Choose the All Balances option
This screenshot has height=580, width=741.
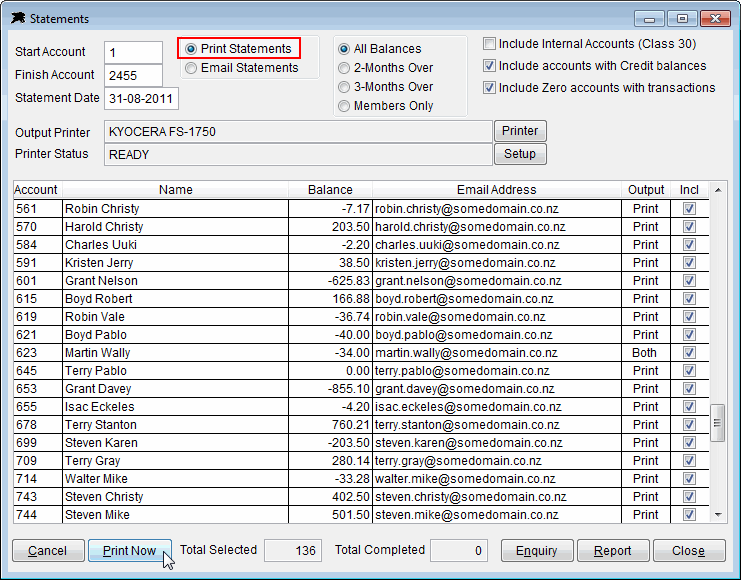point(344,49)
